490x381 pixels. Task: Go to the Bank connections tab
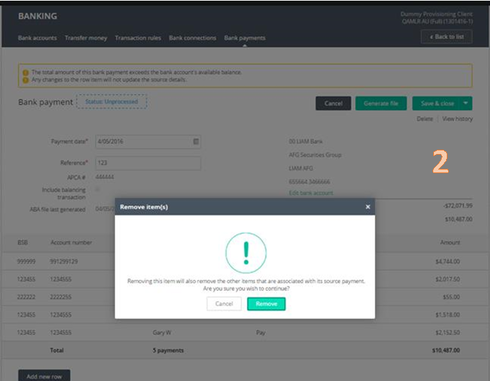(192, 38)
